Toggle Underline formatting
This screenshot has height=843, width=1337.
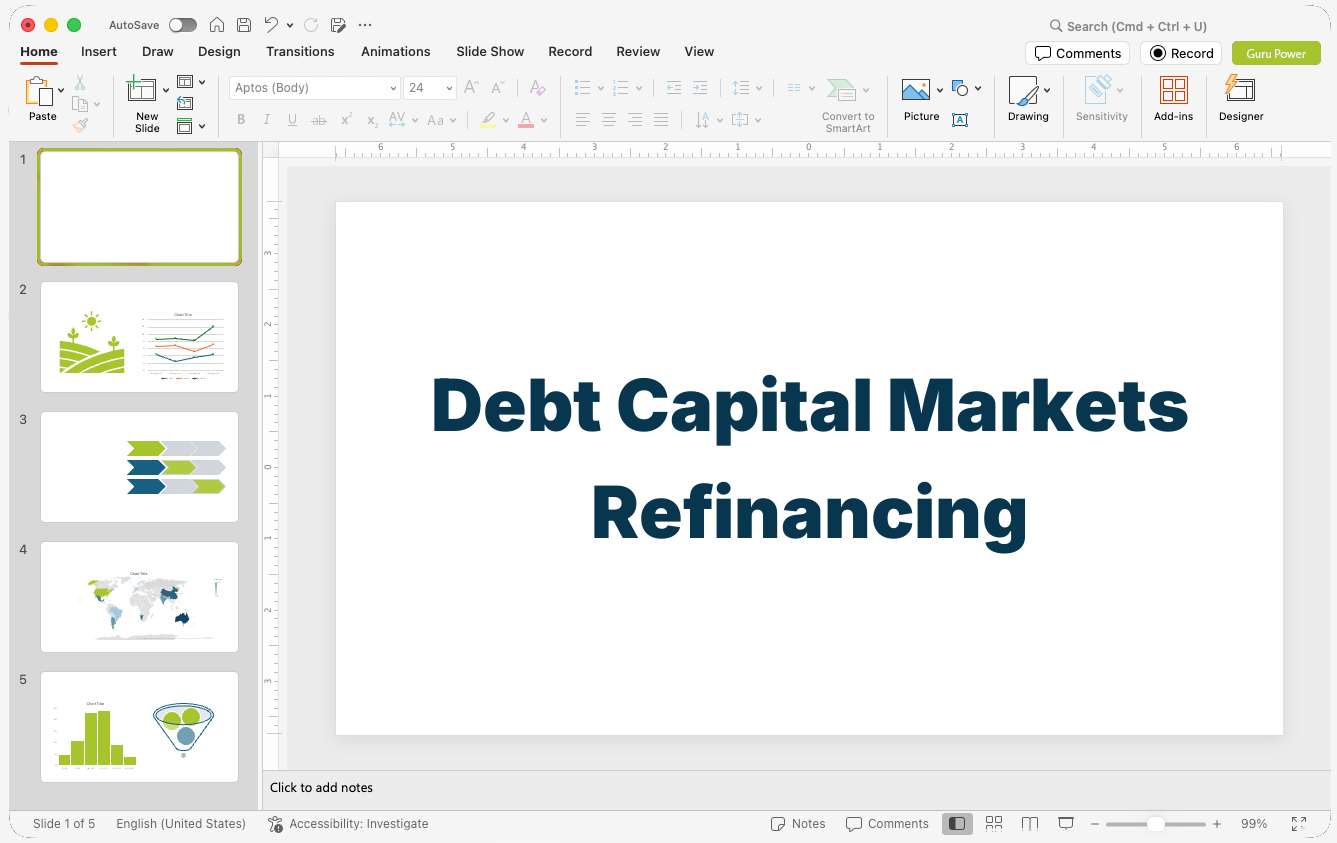pyautogui.click(x=292, y=120)
